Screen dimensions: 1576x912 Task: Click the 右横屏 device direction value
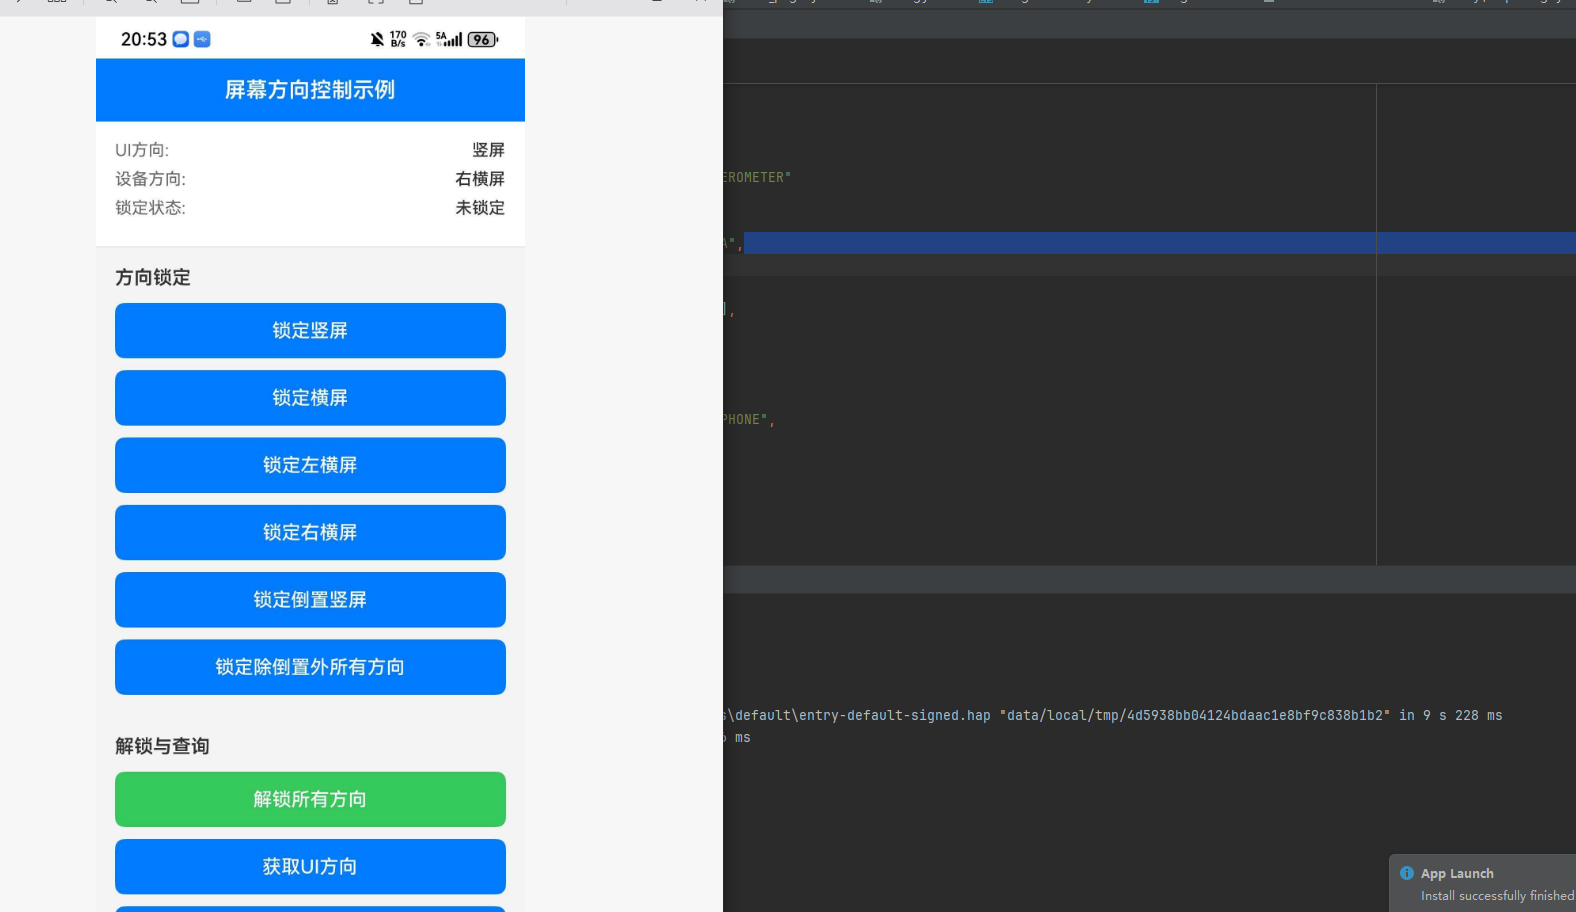pos(480,179)
